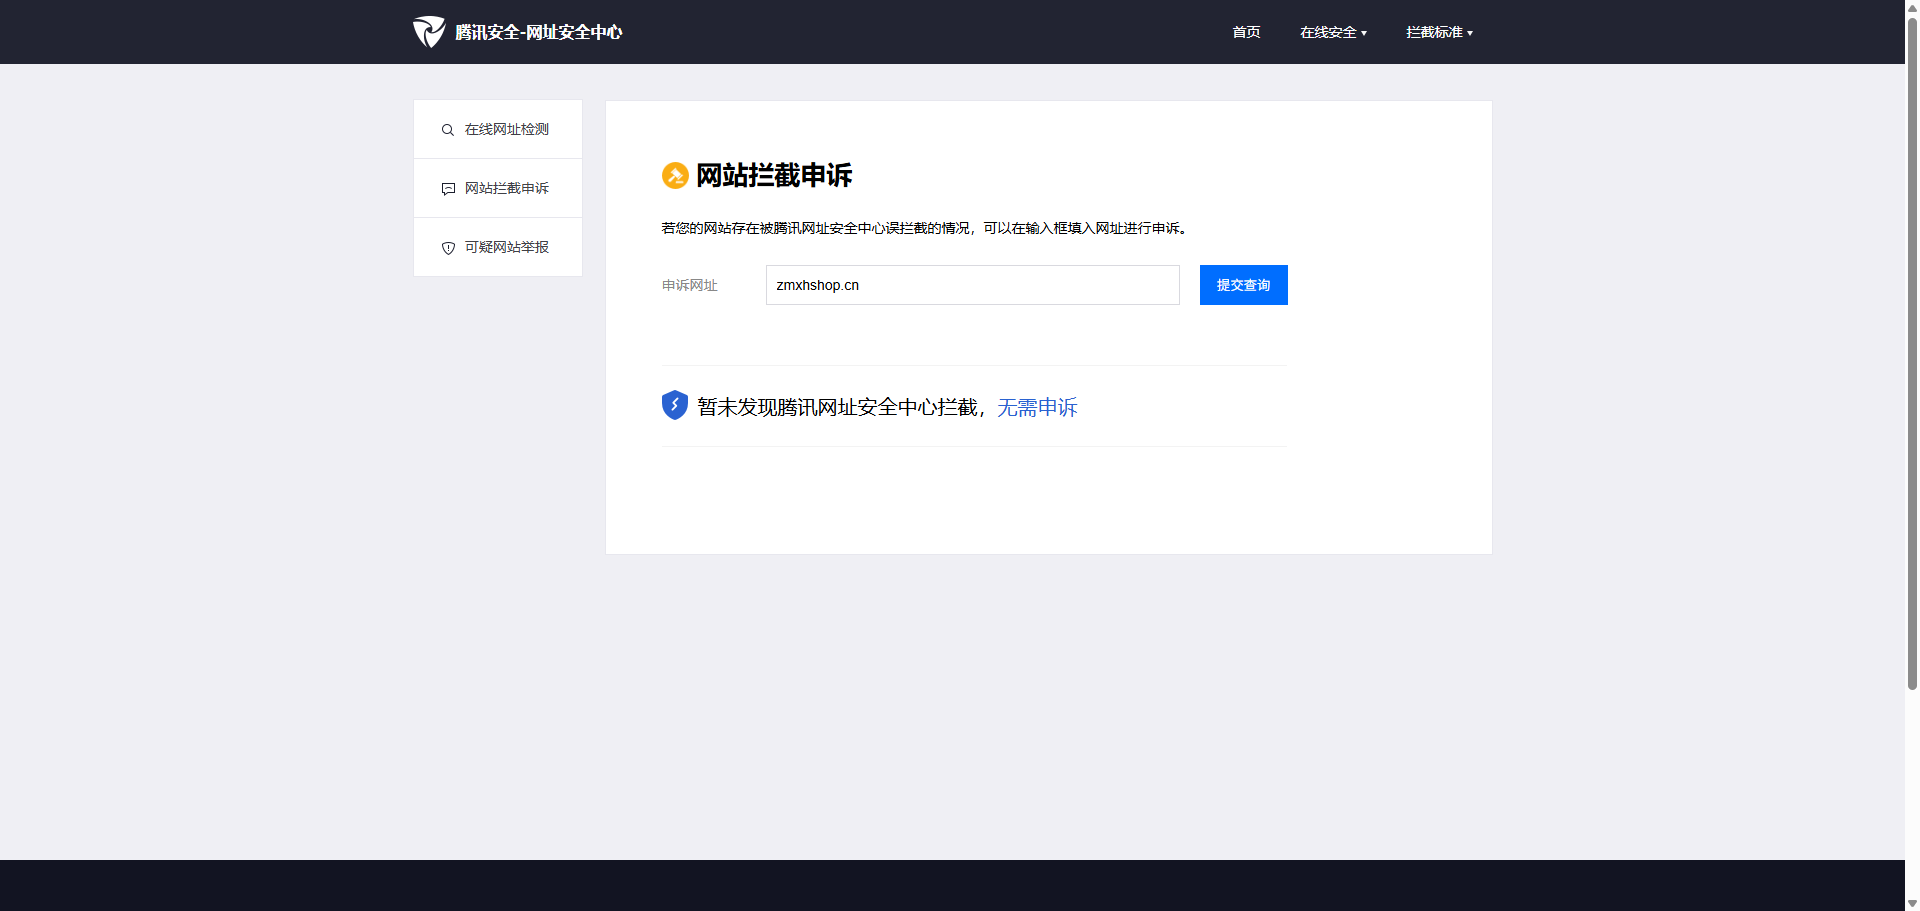This screenshot has width=1920, height=911.
Task: Click the 腾讯安全-网址安全中心 site title
Action: tap(538, 32)
